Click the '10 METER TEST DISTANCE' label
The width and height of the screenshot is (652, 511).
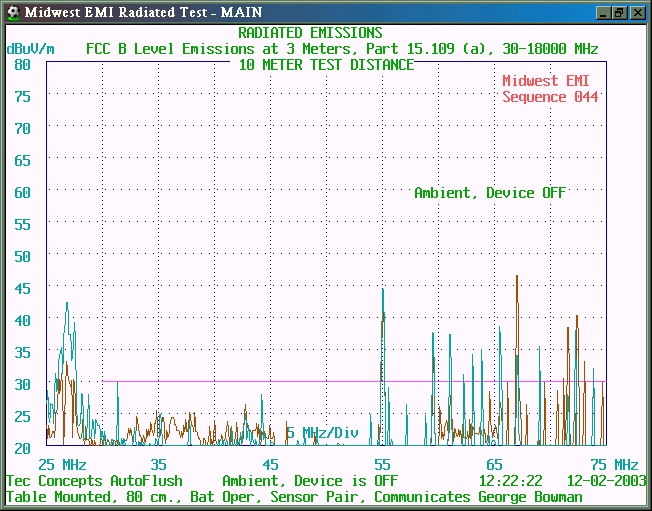(x=326, y=65)
